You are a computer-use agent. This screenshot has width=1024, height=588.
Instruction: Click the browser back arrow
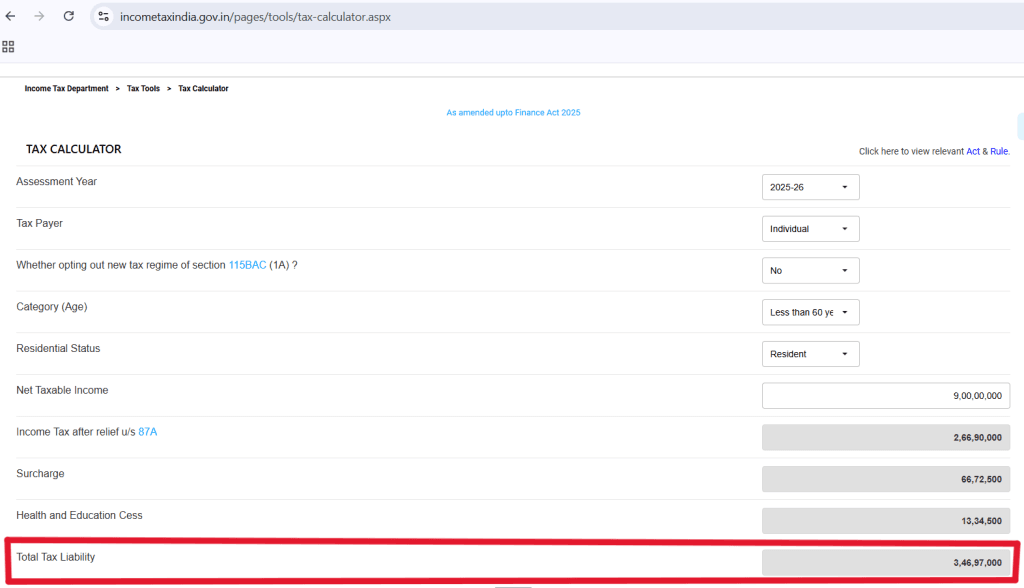(10, 16)
